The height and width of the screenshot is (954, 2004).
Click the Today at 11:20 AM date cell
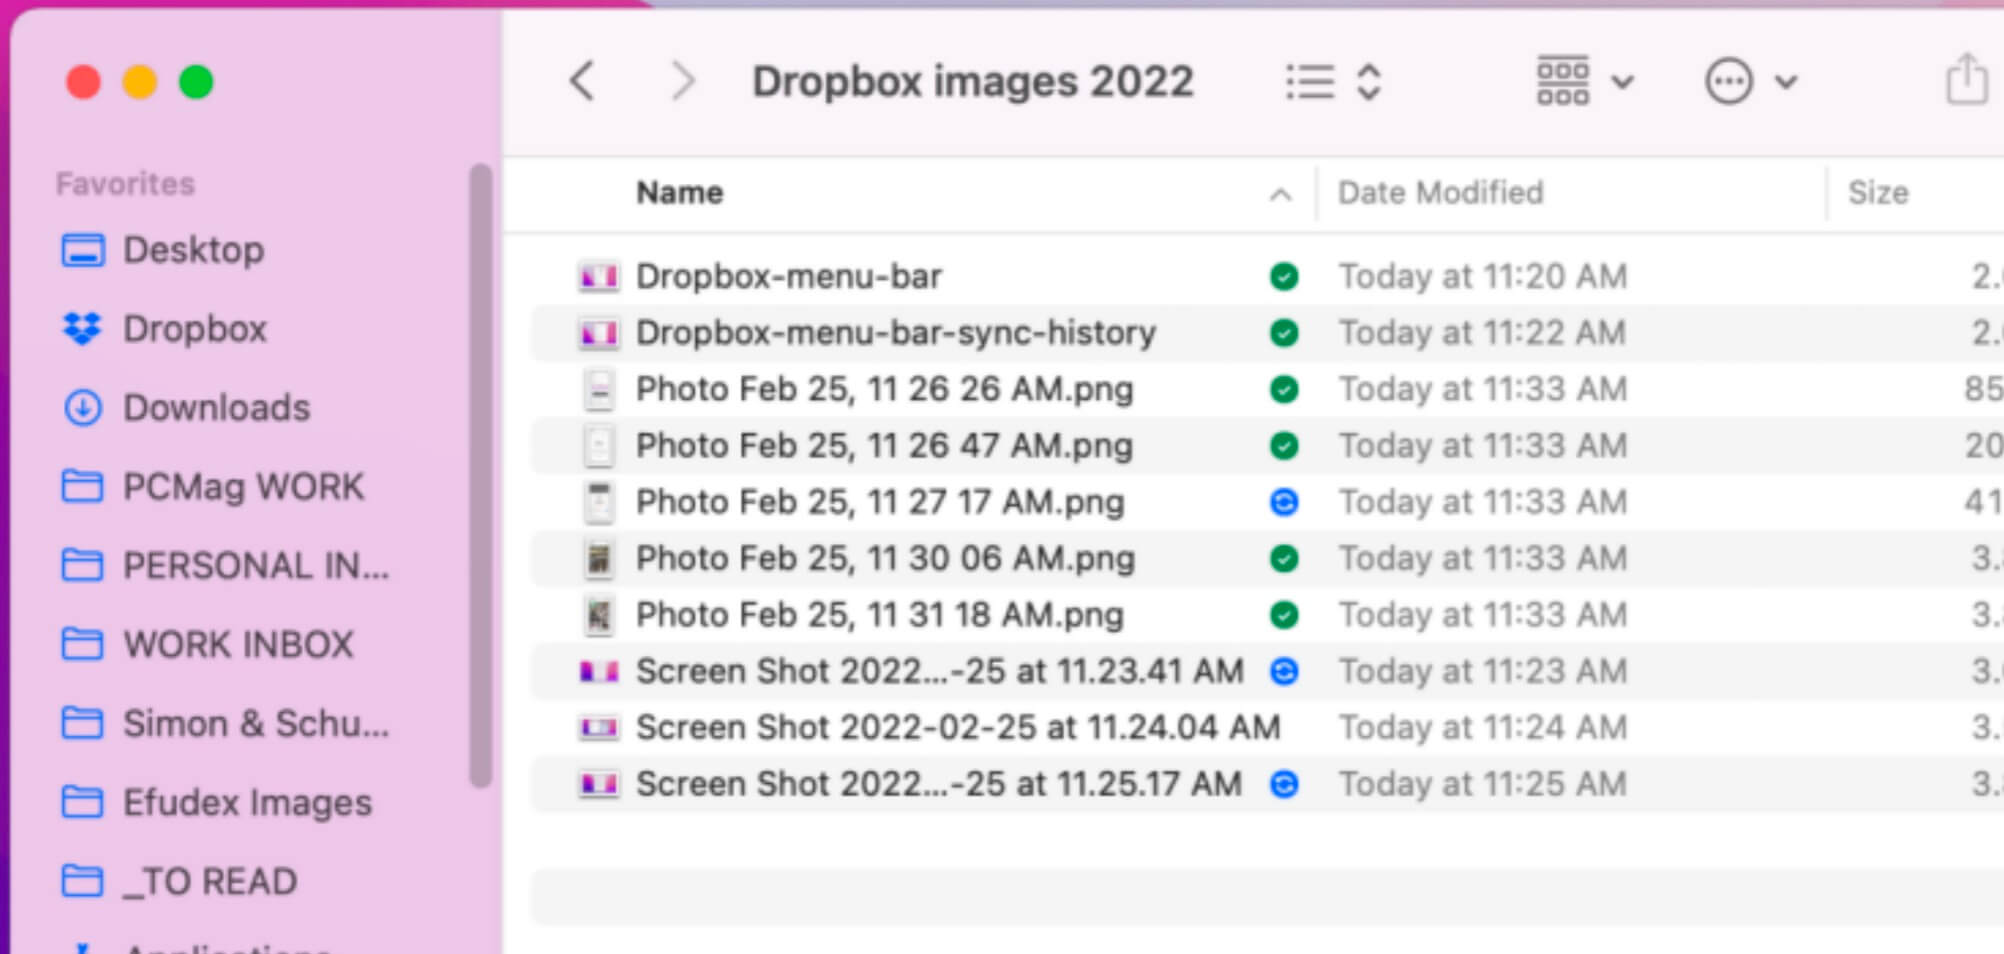click(1483, 276)
